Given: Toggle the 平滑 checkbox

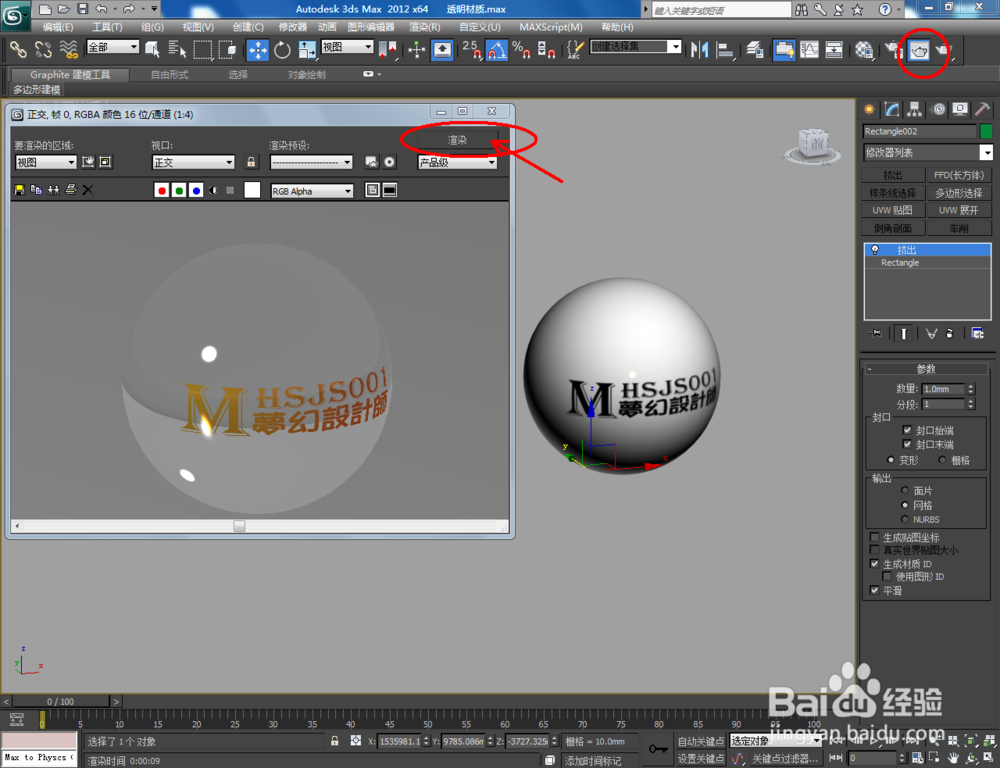Looking at the screenshot, I should coord(874,591).
